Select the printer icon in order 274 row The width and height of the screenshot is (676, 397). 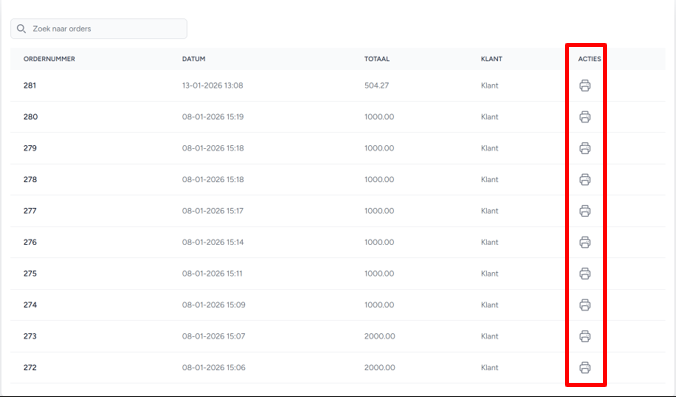tap(585, 305)
